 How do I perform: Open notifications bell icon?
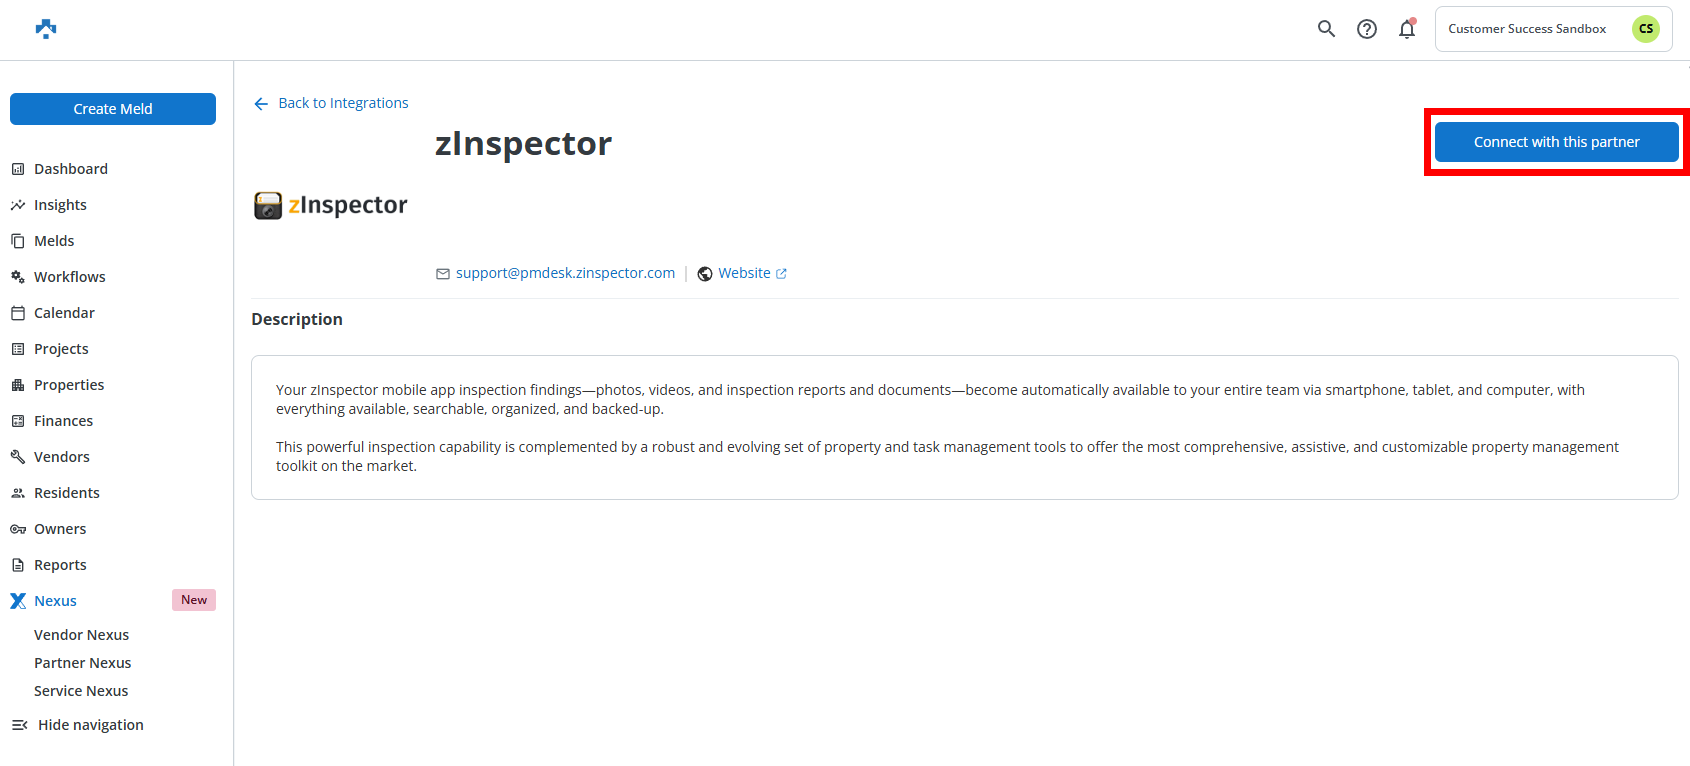click(1407, 29)
